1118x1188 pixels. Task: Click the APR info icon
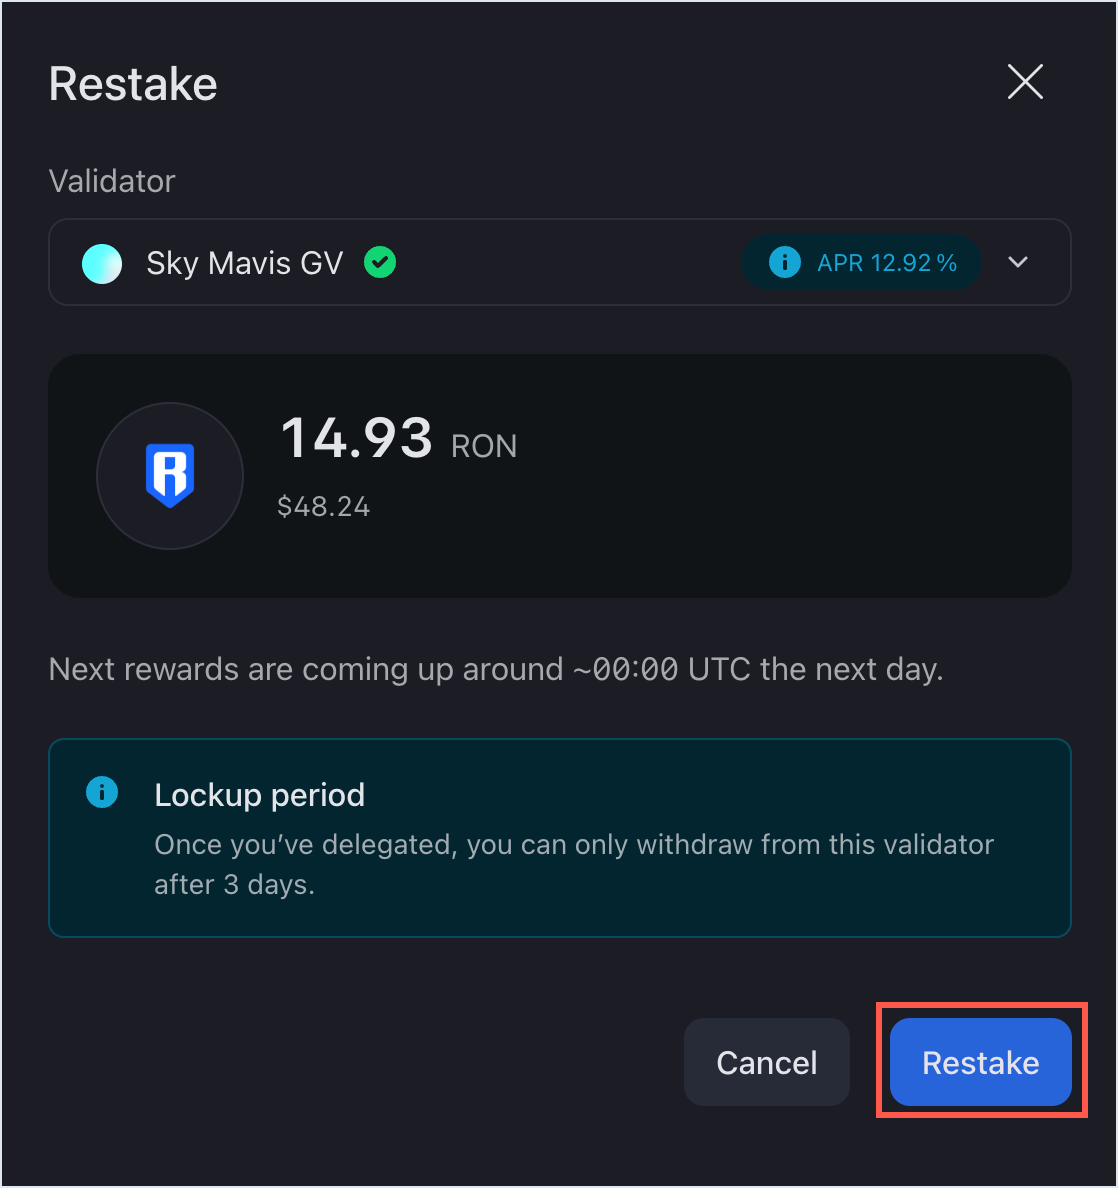pos(785,263)
